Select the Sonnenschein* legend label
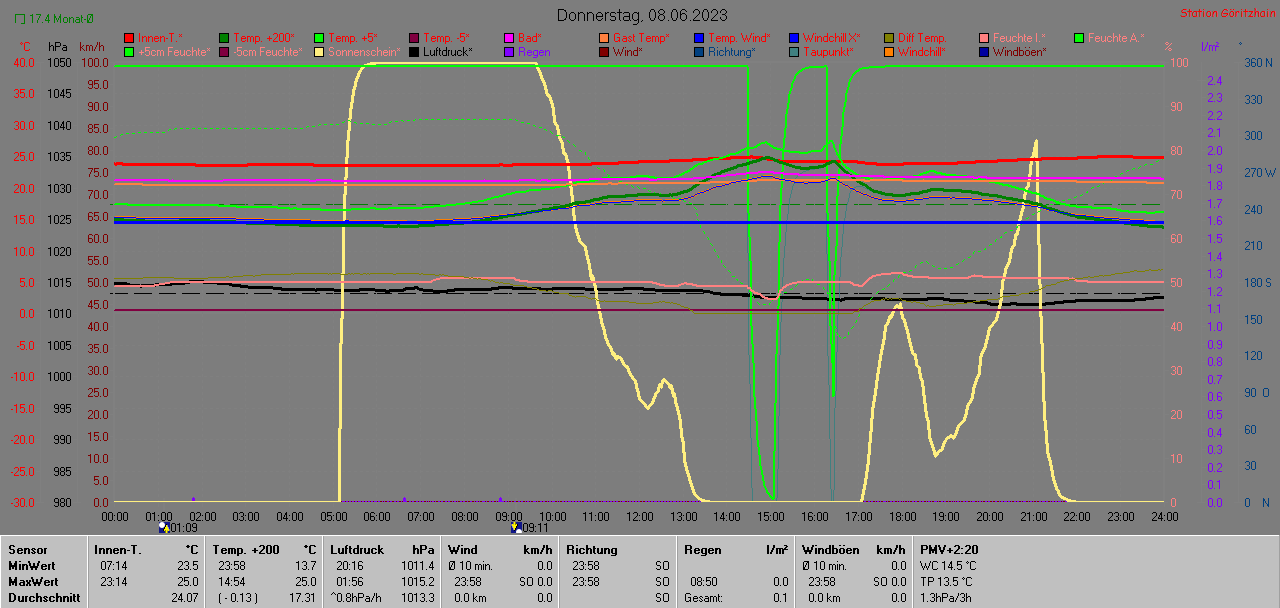The width and height of the screenshot is (1280, 608). click(x=364, y=52)
